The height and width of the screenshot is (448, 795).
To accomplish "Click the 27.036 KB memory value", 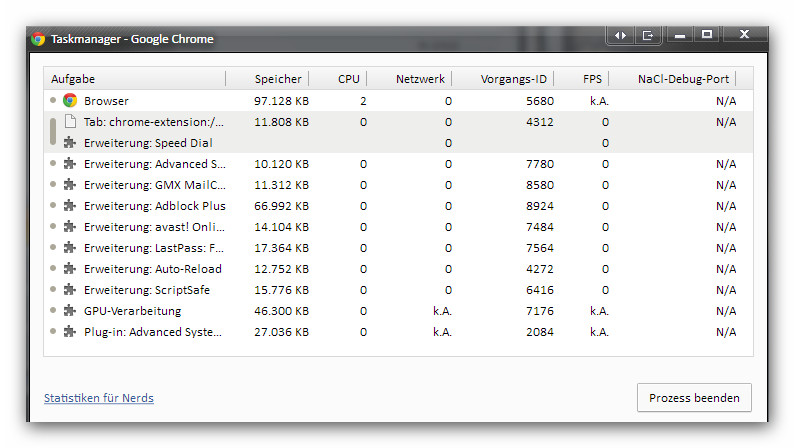I will 281,332.
